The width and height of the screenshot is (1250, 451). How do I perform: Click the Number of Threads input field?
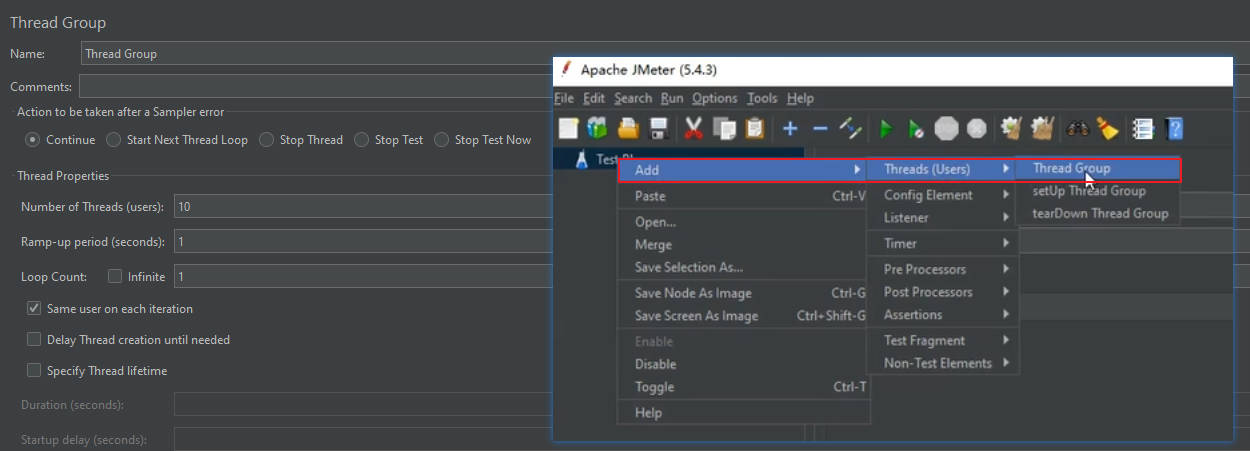pyautogui.click(x=362, y=207)
